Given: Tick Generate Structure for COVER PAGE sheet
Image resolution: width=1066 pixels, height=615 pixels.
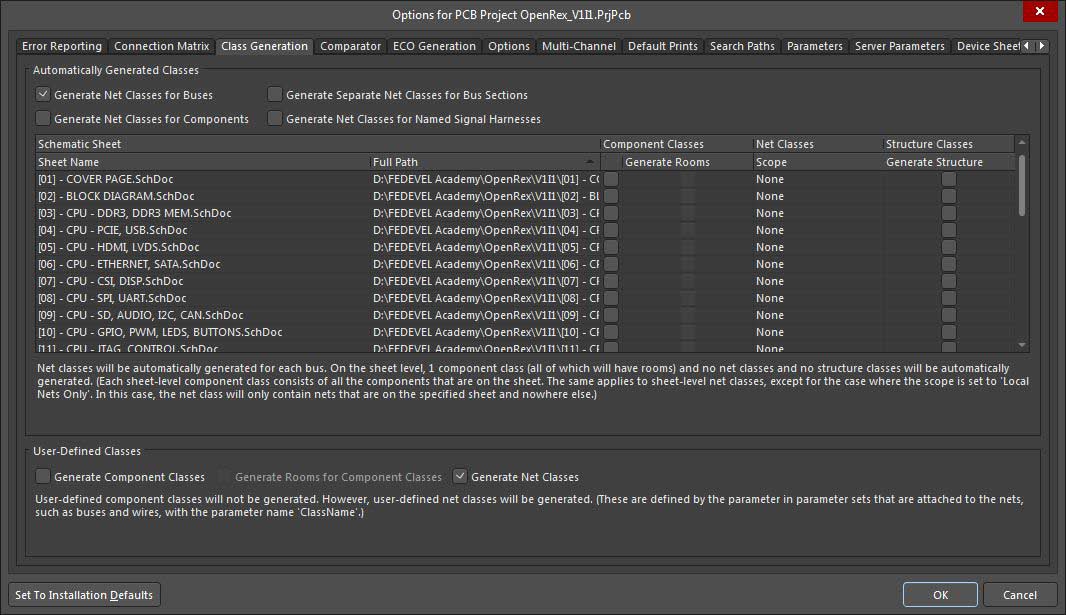Looking at the screenshot, I should 948,179.
